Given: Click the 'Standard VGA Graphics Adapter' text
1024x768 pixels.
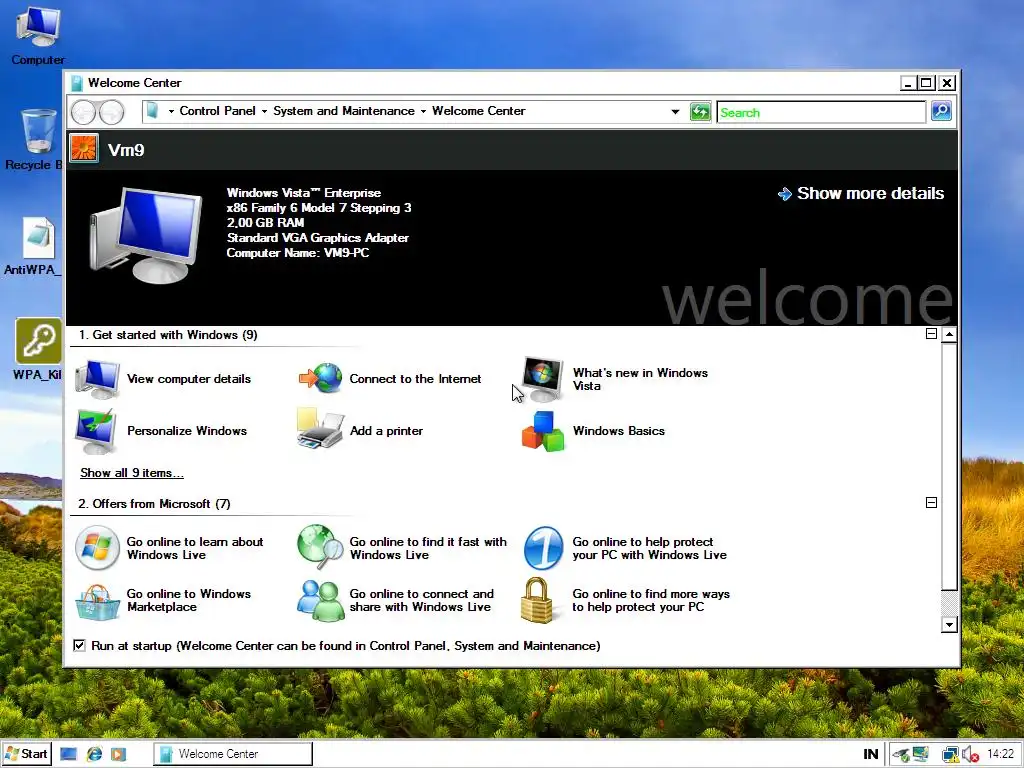Looking at the screenshot, I should tap(317, 238).
